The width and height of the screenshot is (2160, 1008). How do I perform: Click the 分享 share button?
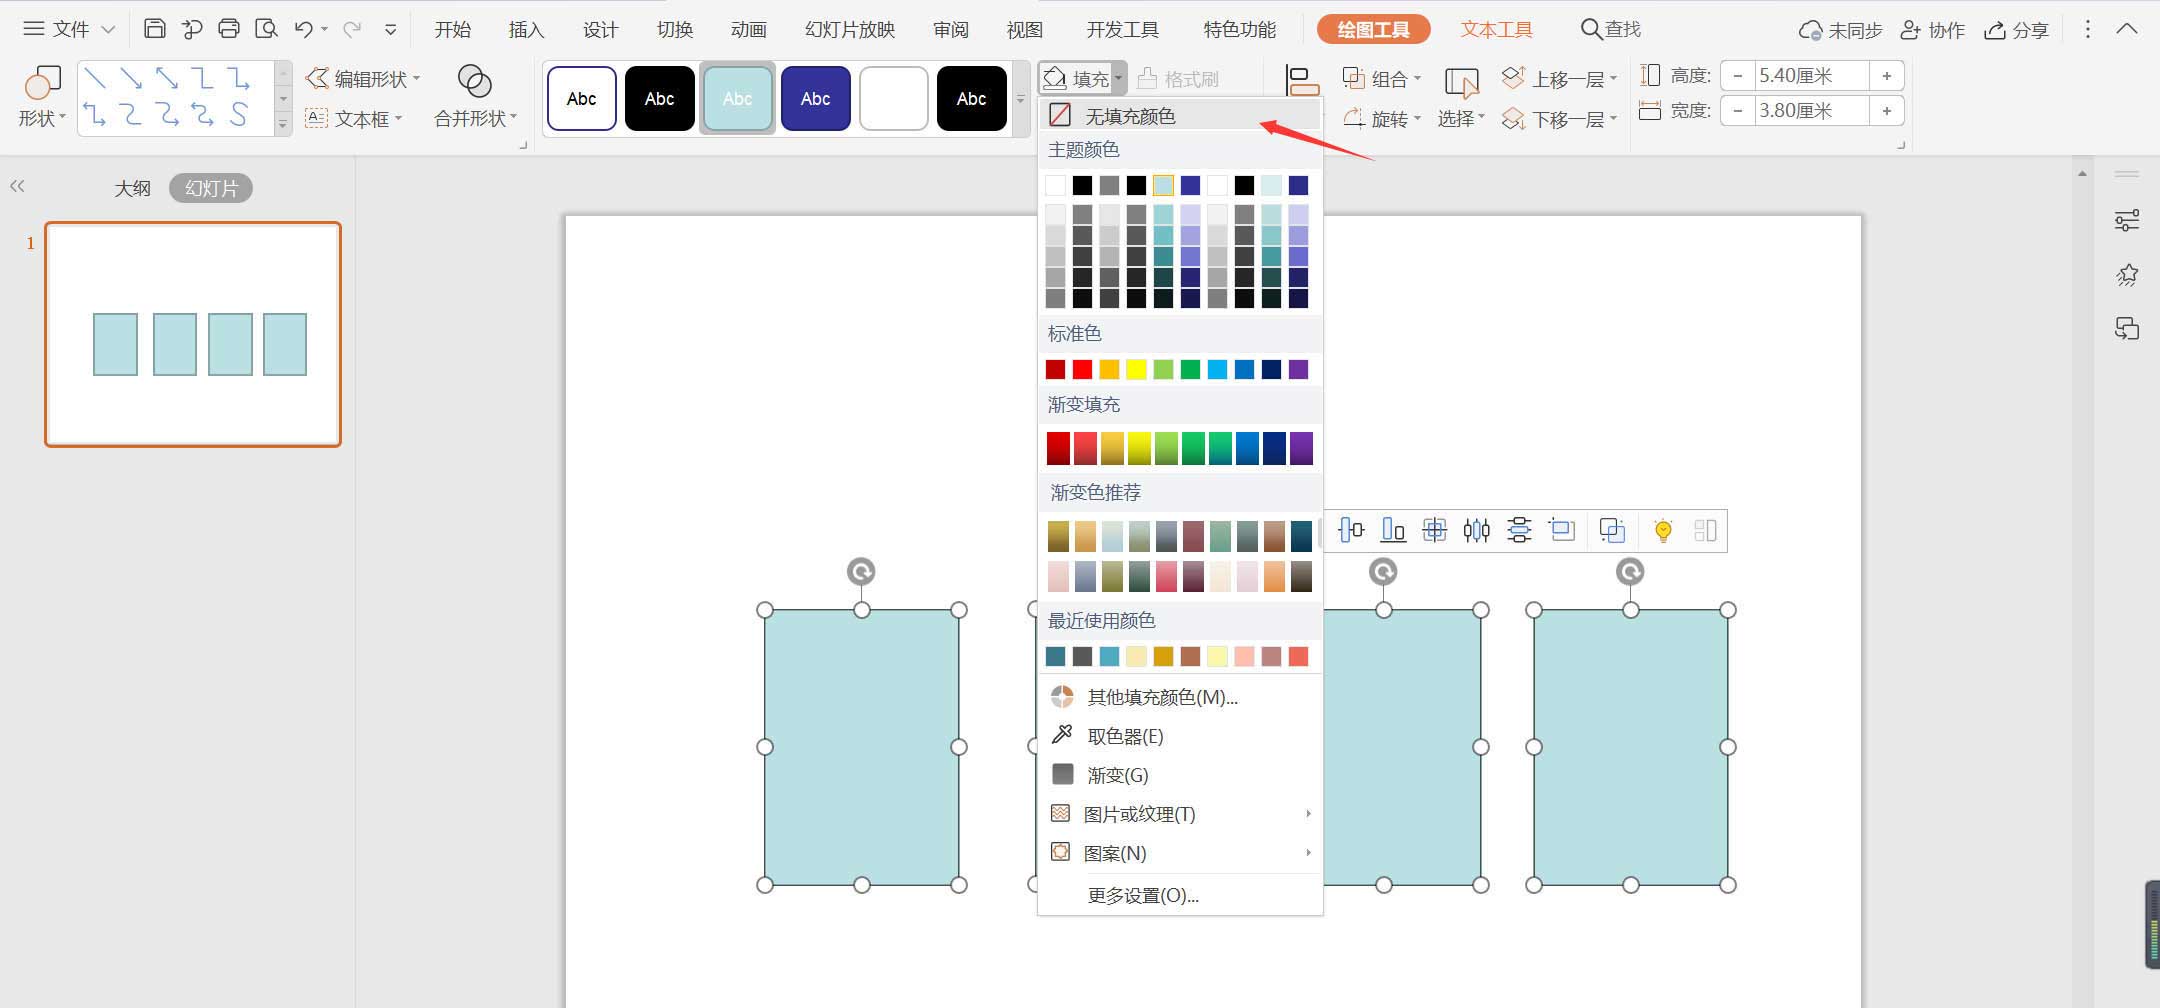(2017, 30)
